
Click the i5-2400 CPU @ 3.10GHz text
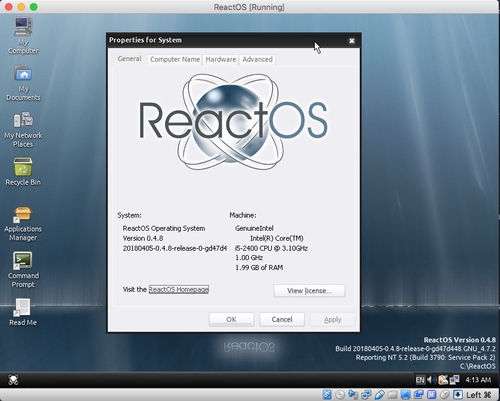(271, 248)
